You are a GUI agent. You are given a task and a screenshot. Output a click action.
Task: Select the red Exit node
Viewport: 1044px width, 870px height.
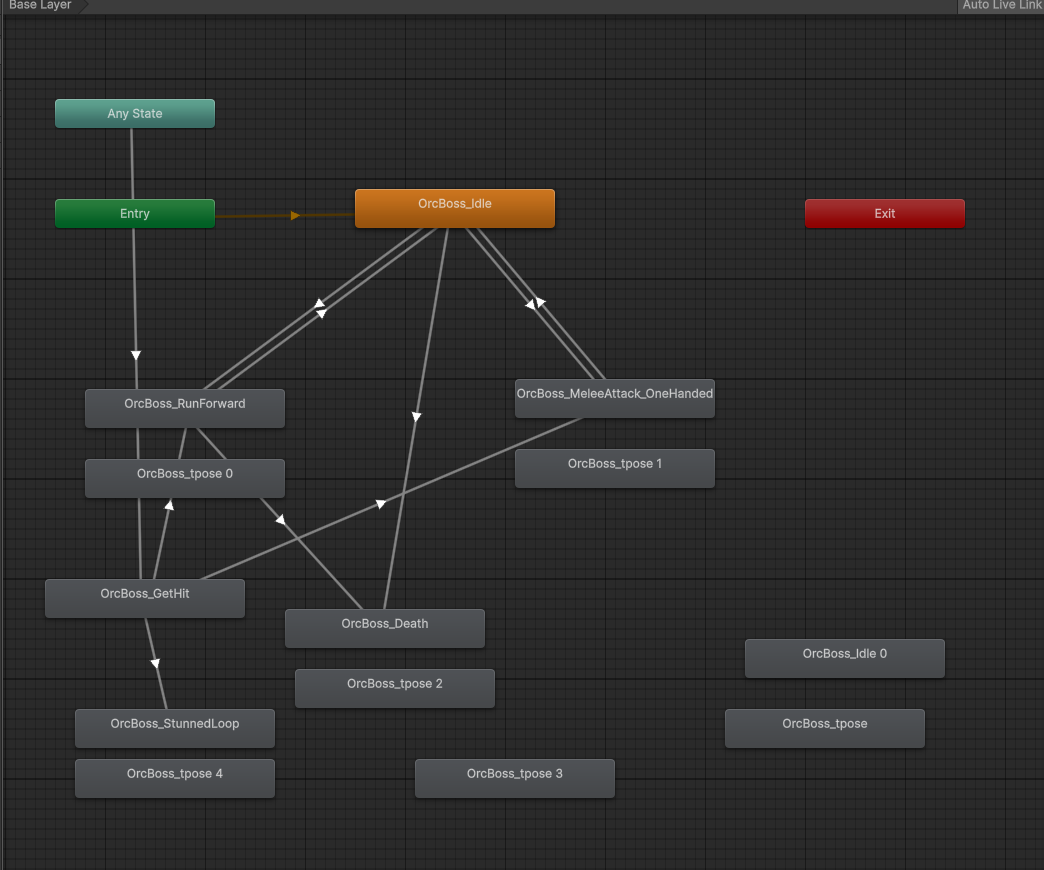(885, 214)
